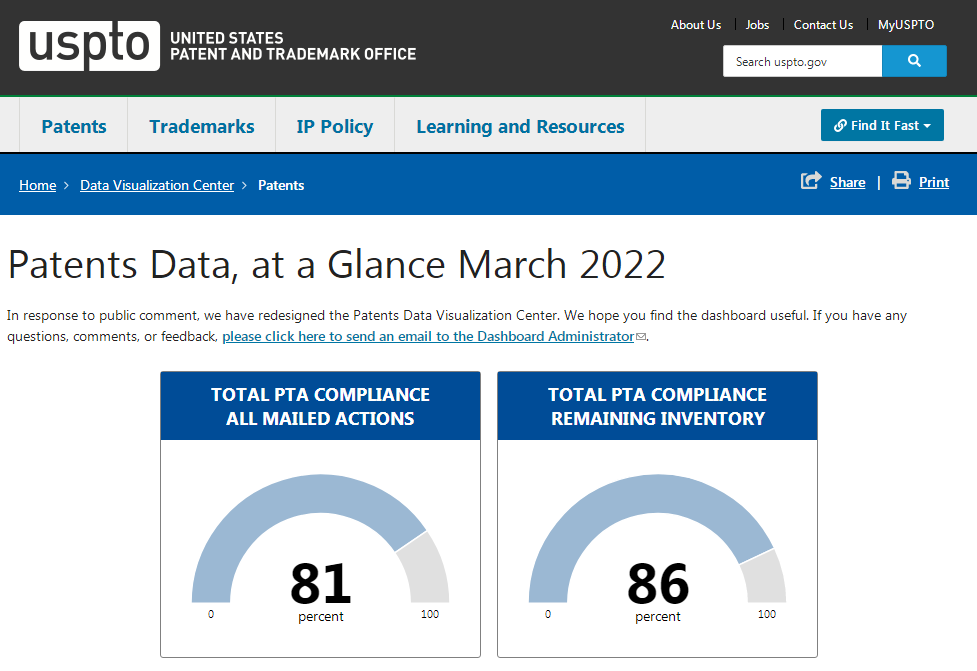Click the 81 percent All Mailed Actions gauge
Screen dimensions: 977x671
click(320, 550)
